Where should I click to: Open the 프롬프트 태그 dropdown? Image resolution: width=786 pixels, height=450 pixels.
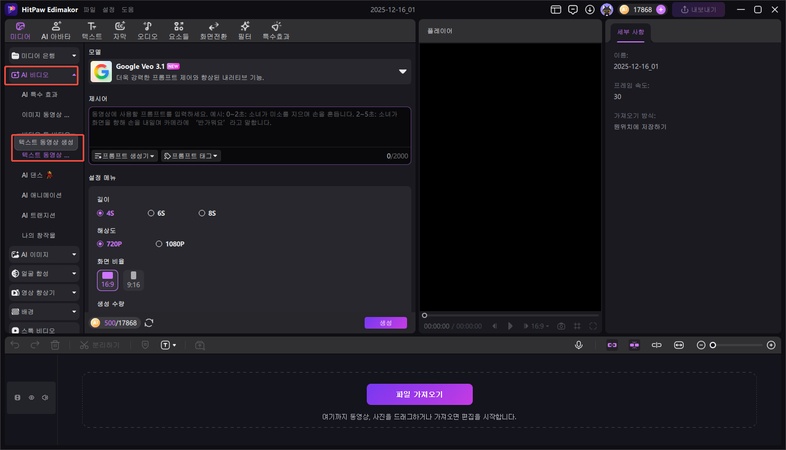(x=191, y=156)
